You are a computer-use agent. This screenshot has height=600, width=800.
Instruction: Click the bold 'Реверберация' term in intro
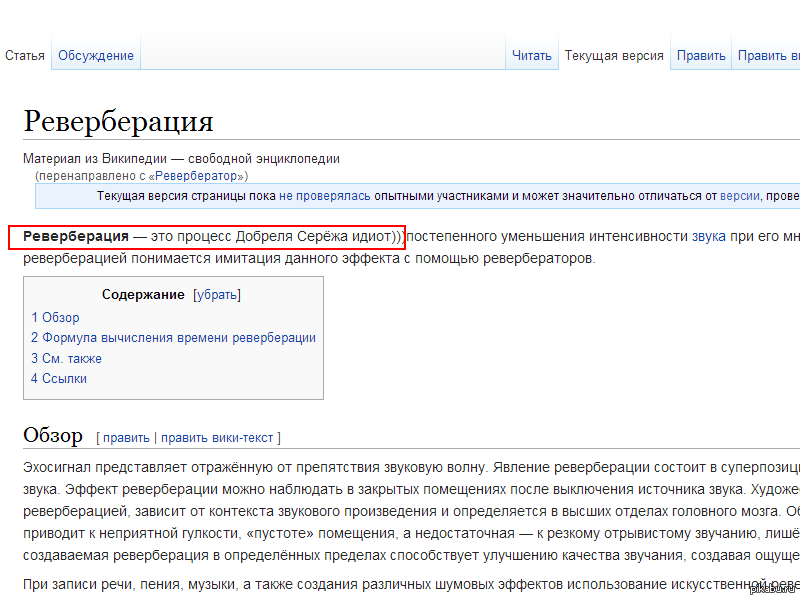[76, 237]
